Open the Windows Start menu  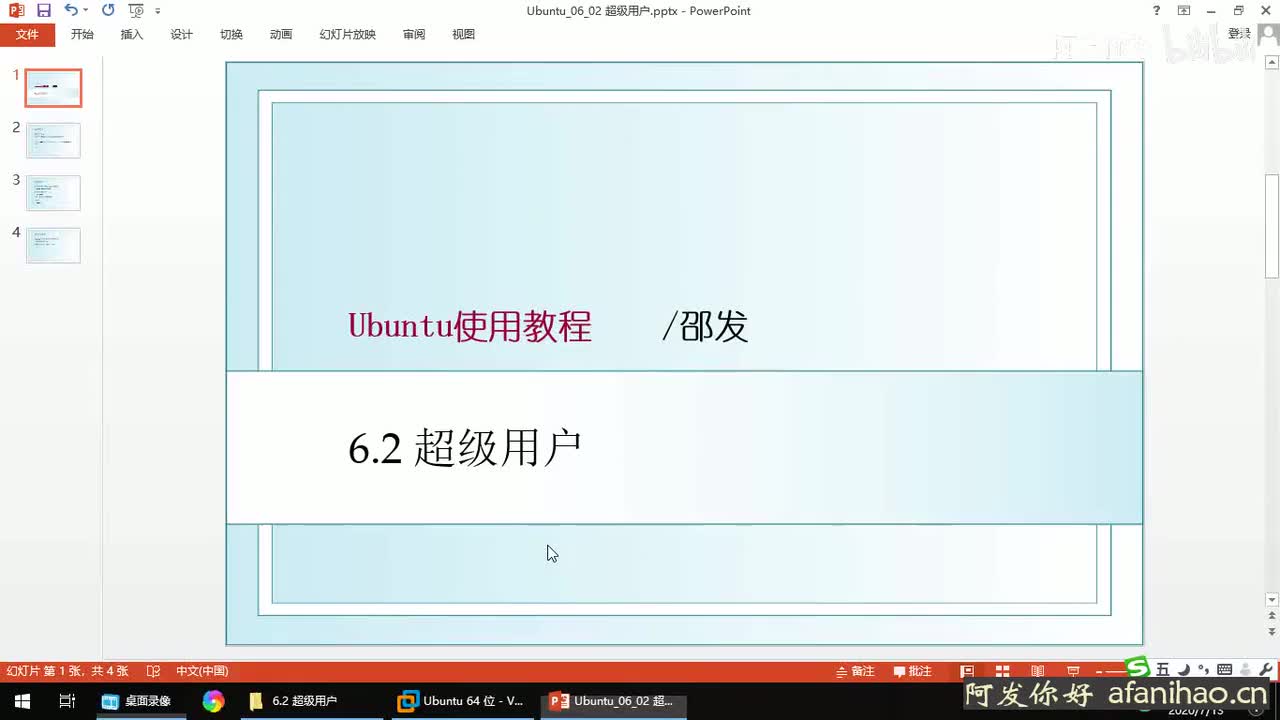click(x=22, y=701)
